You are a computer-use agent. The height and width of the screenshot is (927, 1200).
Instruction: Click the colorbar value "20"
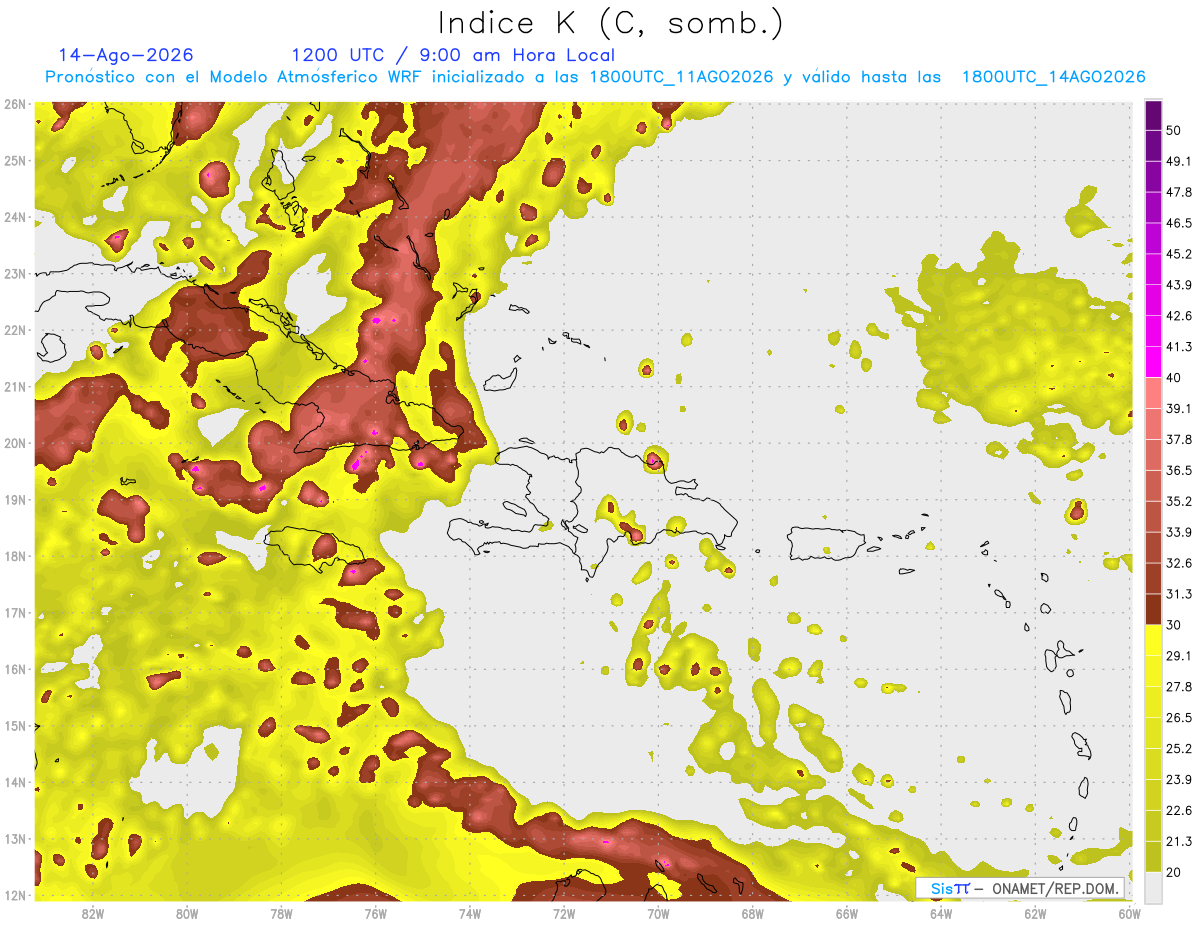click(x=1174, y=873)
